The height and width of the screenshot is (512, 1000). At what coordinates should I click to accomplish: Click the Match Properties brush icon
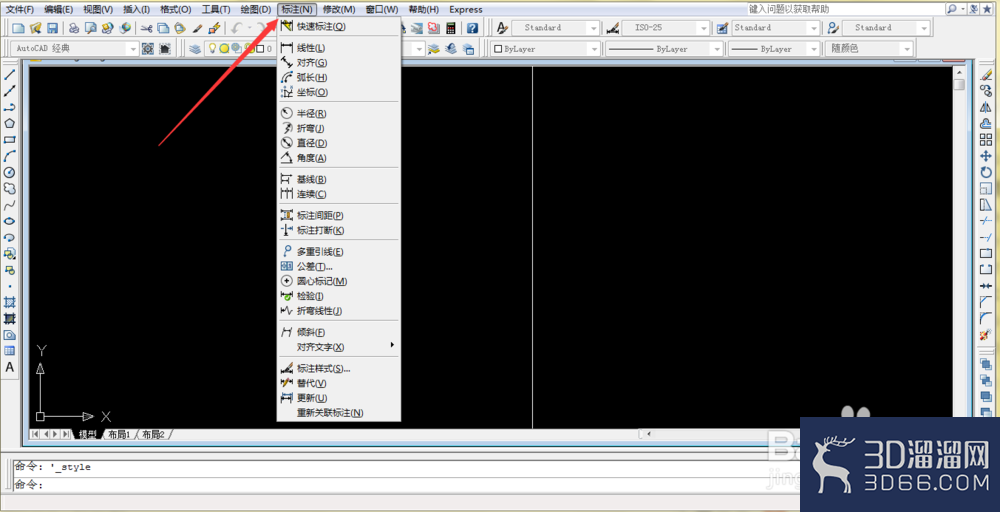197,28
